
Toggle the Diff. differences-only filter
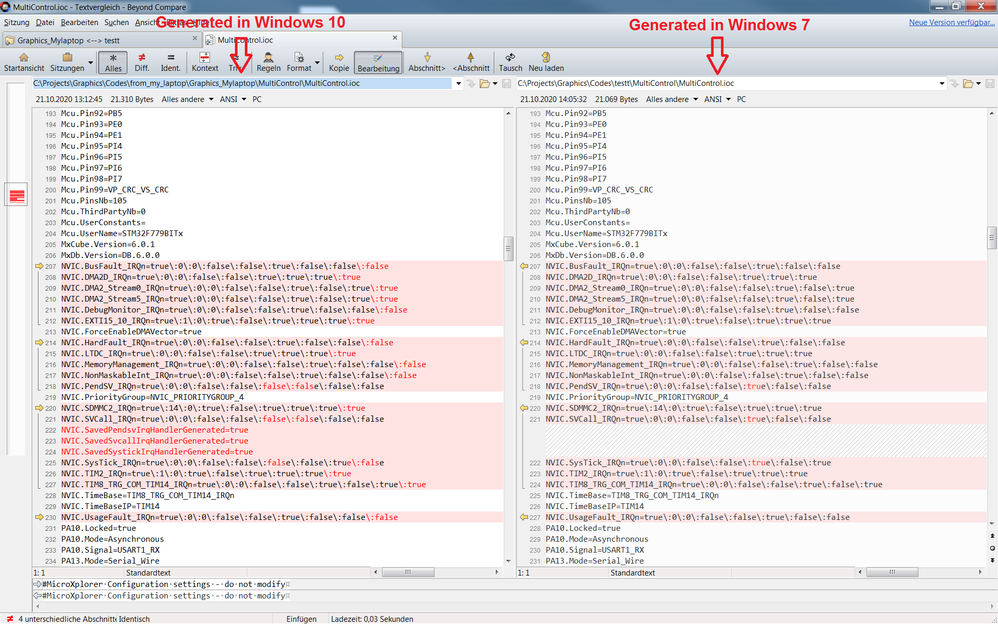(142, 62)
